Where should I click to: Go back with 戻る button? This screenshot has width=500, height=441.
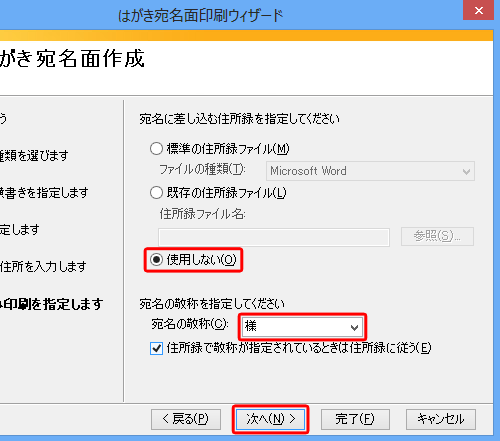[x=186, y=419]
